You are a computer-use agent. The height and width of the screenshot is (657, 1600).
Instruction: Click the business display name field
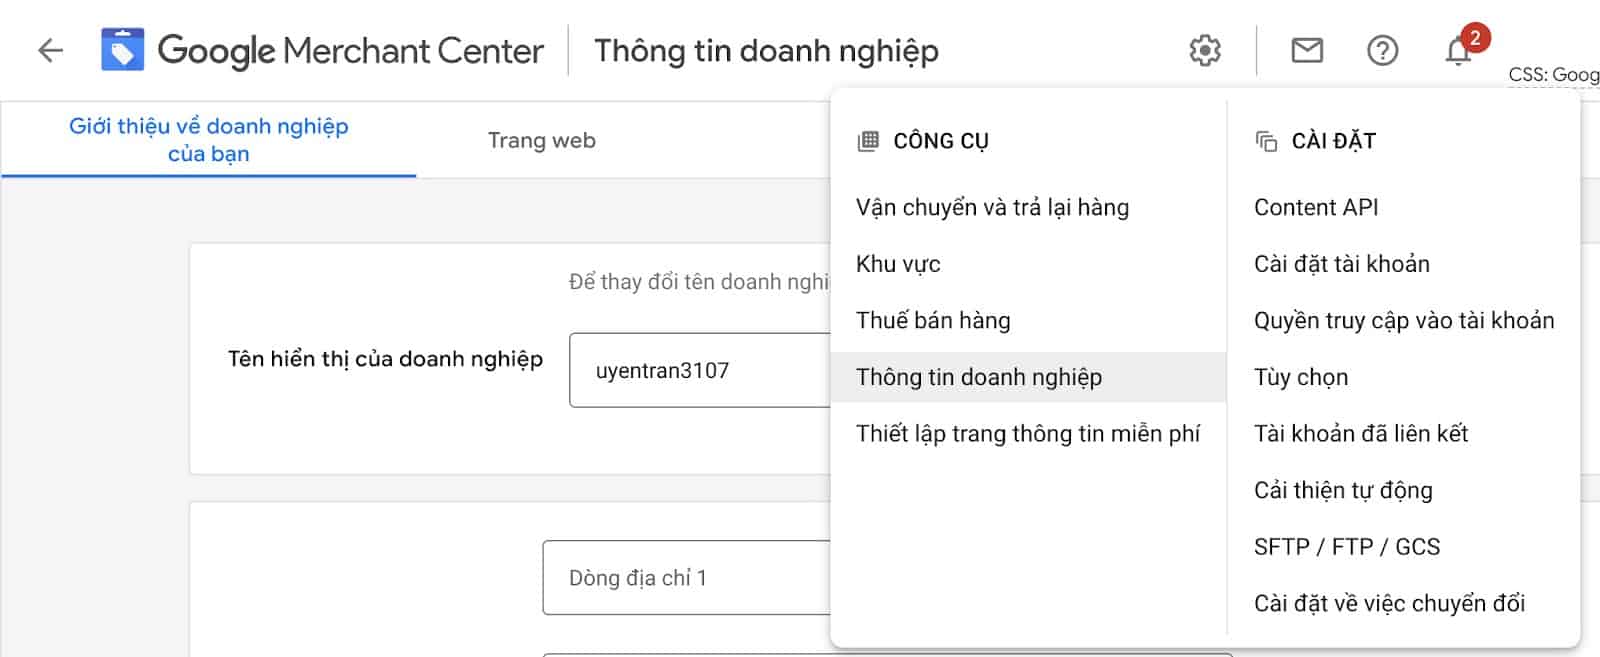coord(700,370)
